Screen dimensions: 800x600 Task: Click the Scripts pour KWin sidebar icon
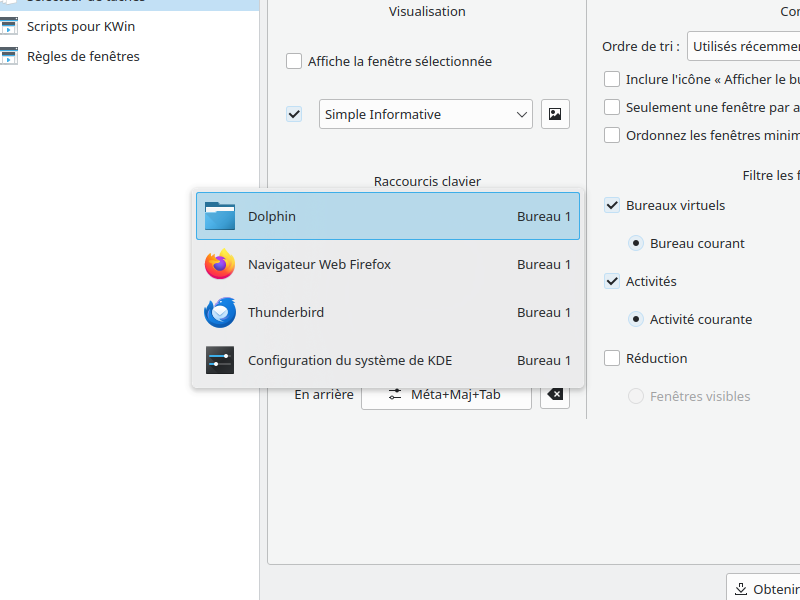pos(9,26)
